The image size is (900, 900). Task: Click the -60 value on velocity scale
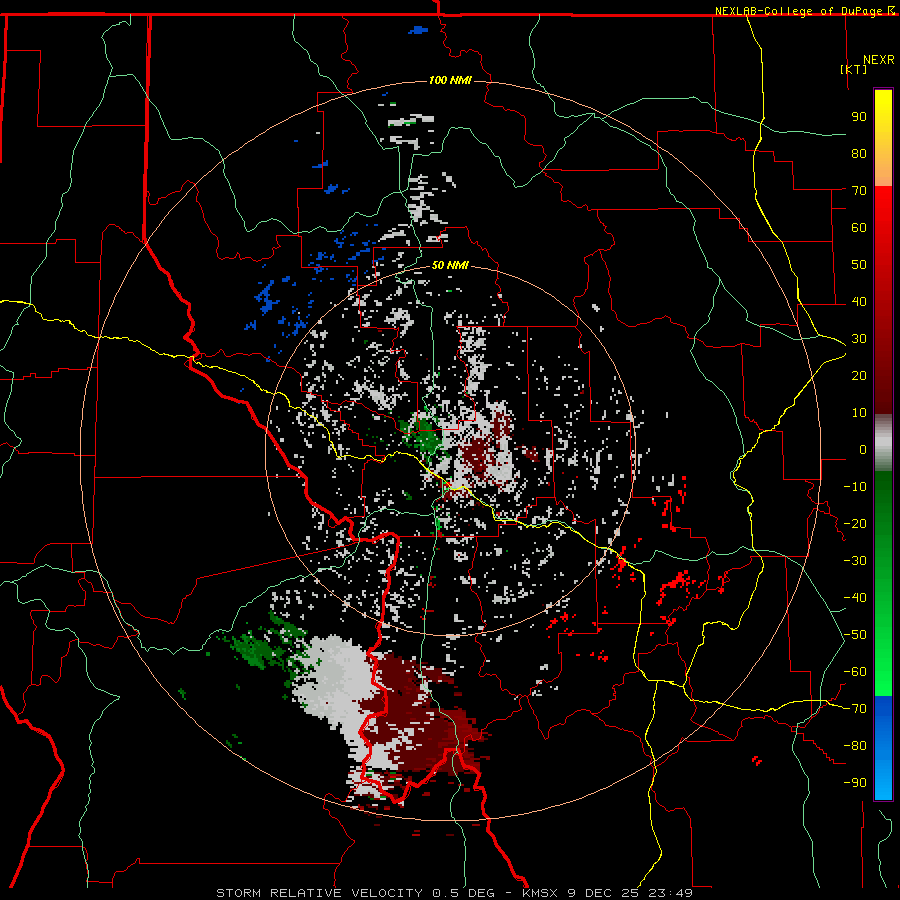[855, 672]
